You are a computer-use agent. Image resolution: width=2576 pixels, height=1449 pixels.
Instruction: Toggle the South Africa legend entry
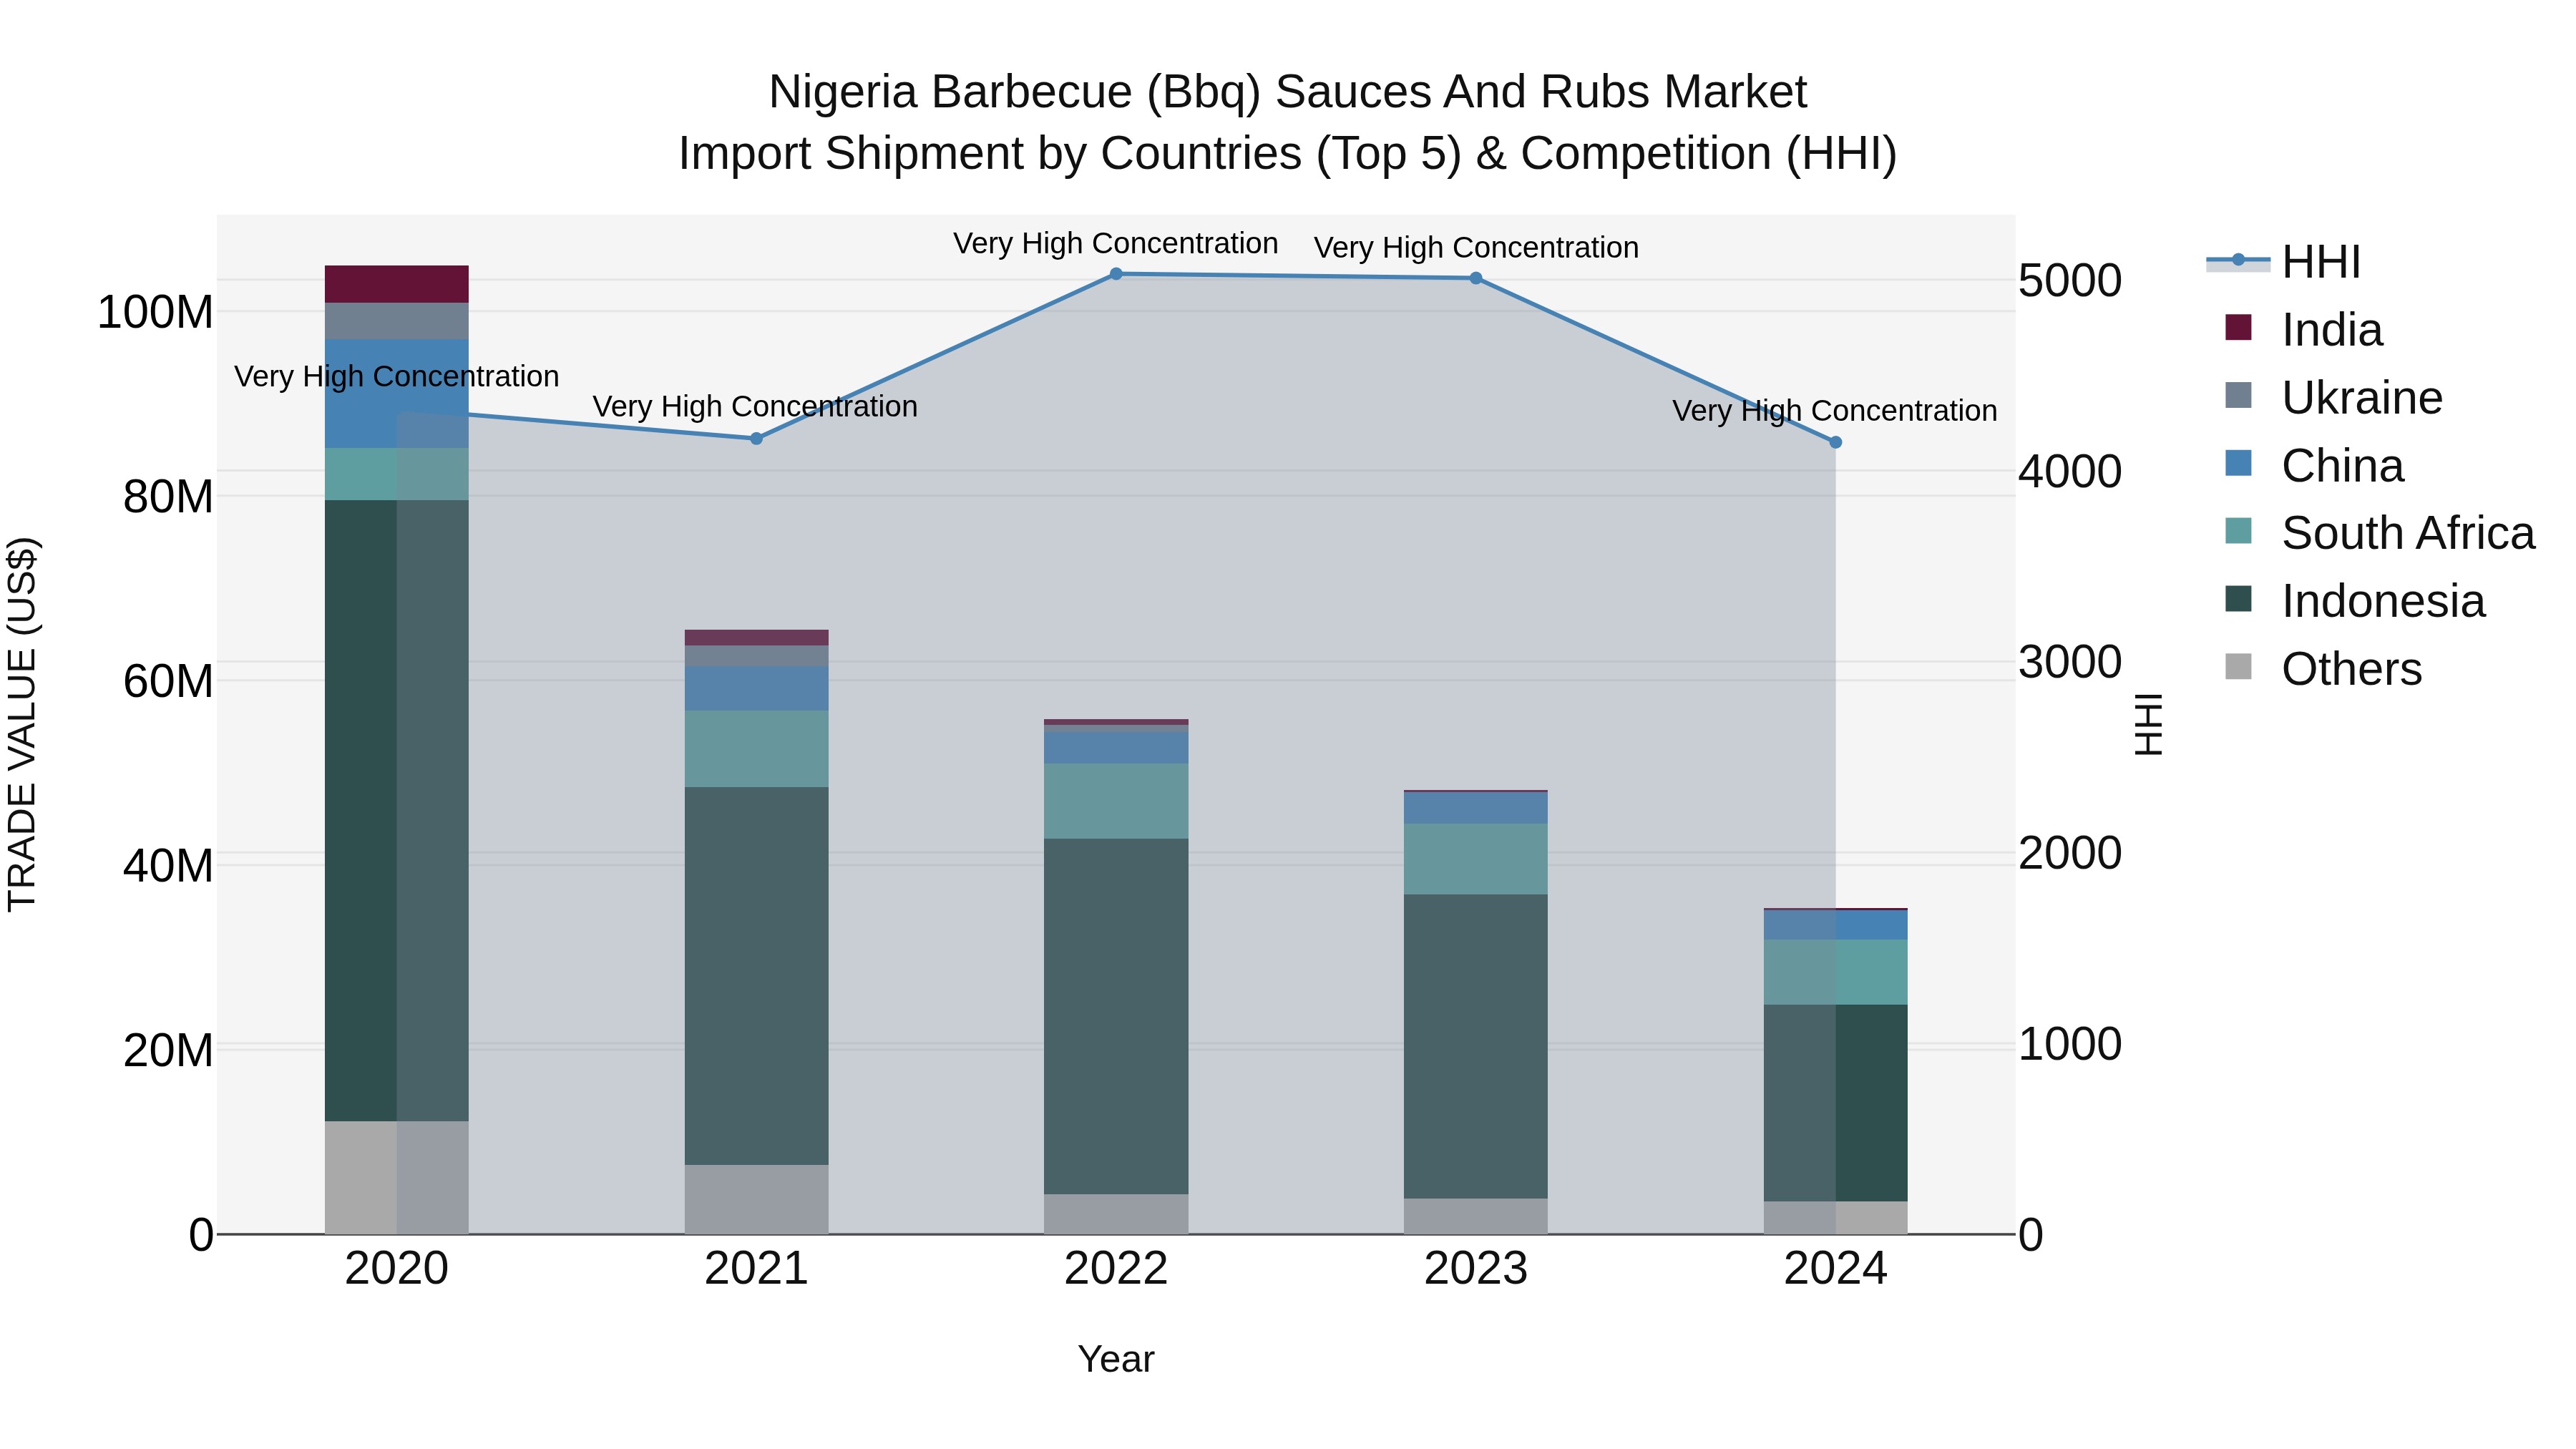(x=2380, y=533)
